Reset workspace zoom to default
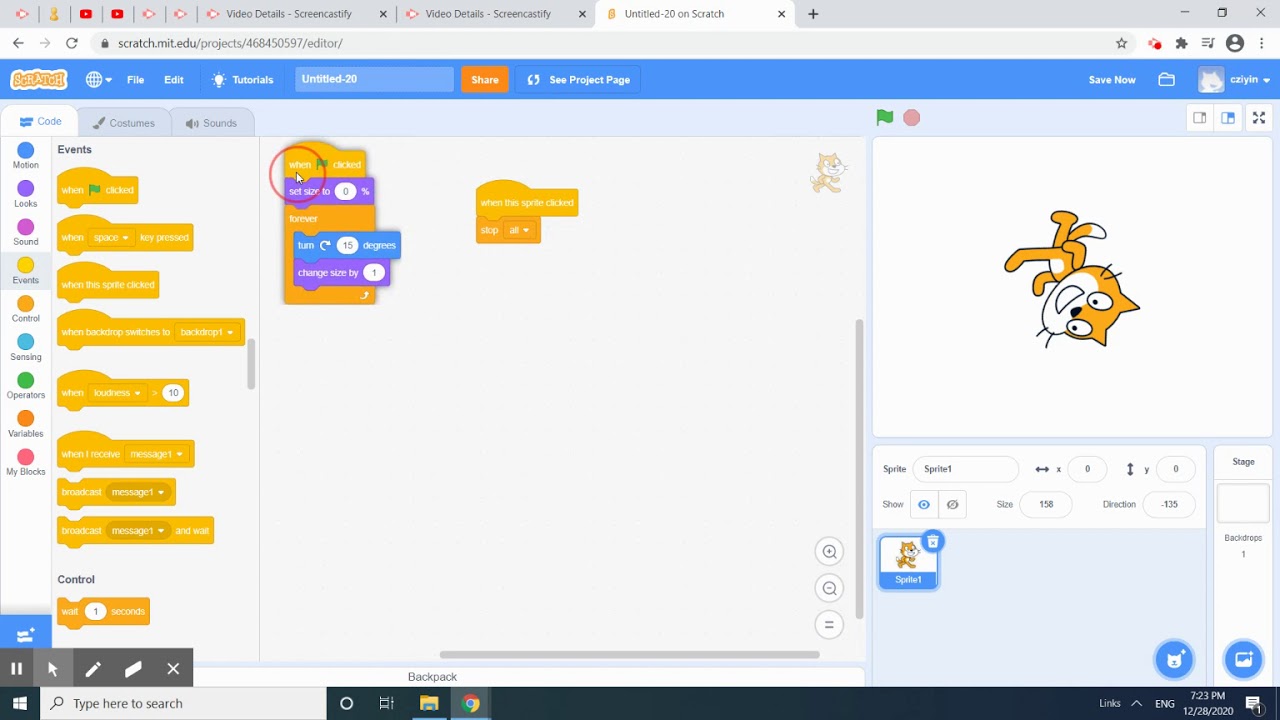Image resolution: width=1280 pixels, height=720 pixels. pos(829,625)
